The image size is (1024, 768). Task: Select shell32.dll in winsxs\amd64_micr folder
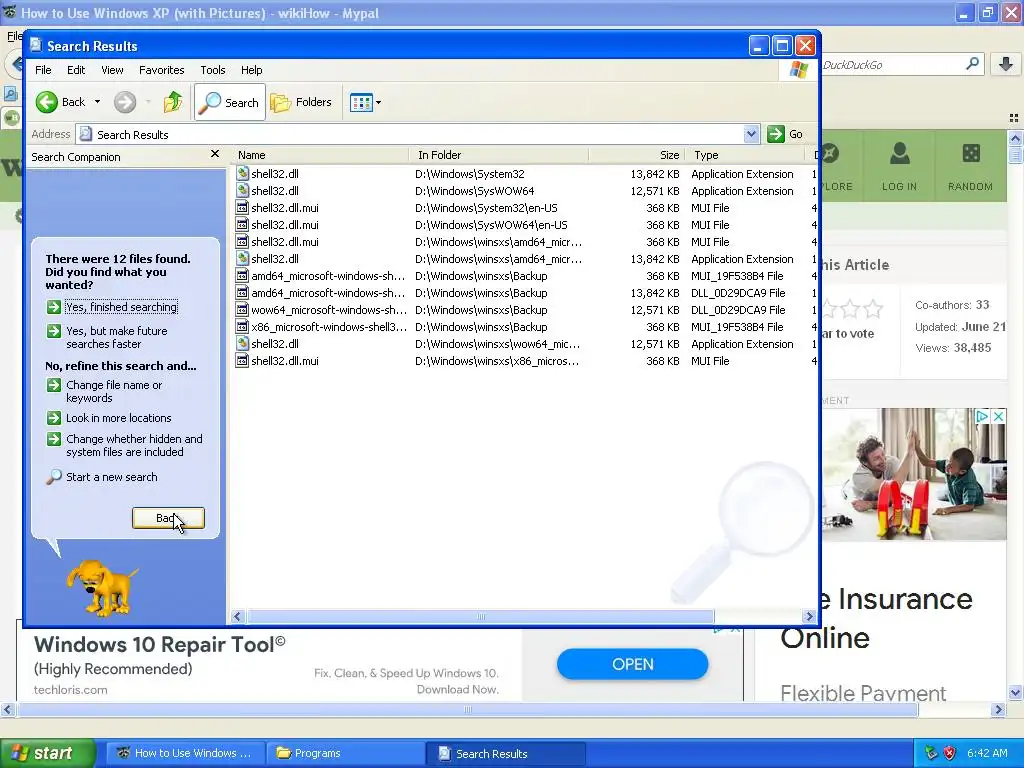pos(274,259)
